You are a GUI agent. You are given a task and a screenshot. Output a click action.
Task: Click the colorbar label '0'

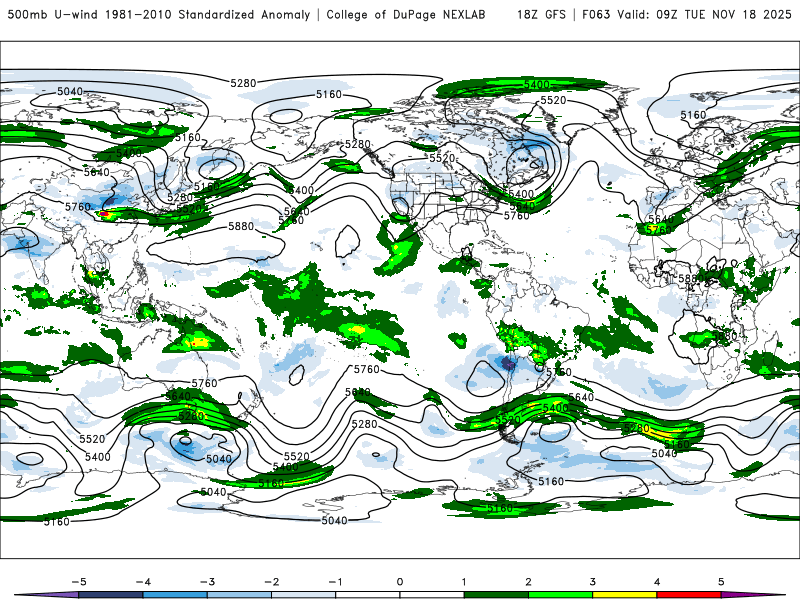point(400,582)
